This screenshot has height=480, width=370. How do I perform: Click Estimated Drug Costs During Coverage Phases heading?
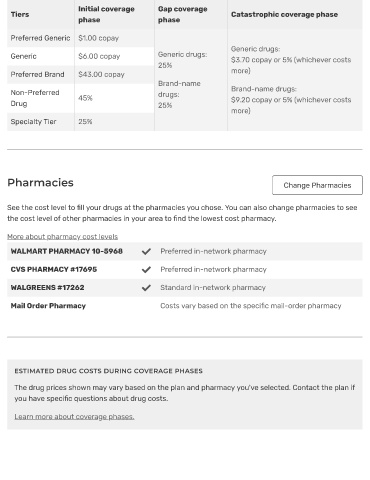coord(108,371)
